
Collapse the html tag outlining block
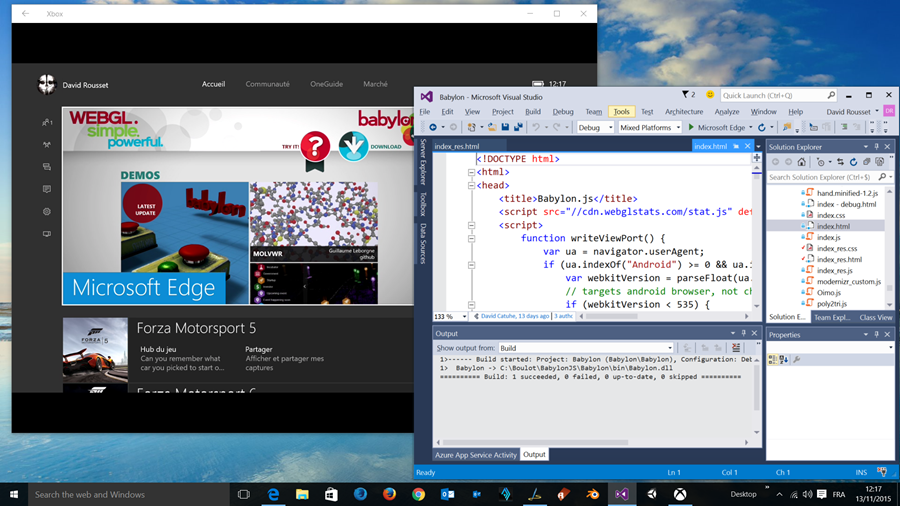pos(470,172)
